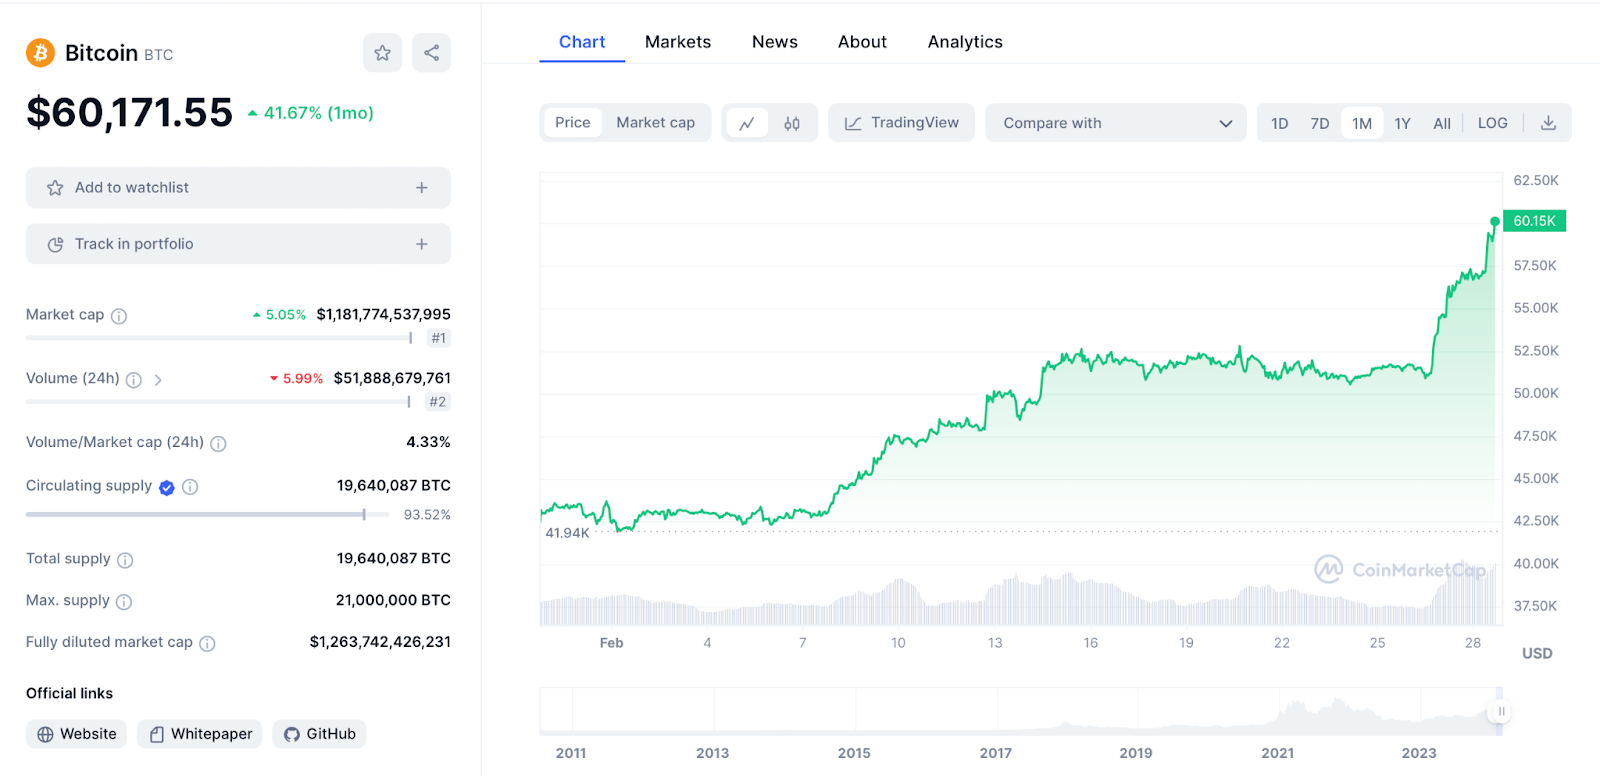Click the Bitcoin logo icon
This screenshot has width=1600, height=776.
point(40,53)
